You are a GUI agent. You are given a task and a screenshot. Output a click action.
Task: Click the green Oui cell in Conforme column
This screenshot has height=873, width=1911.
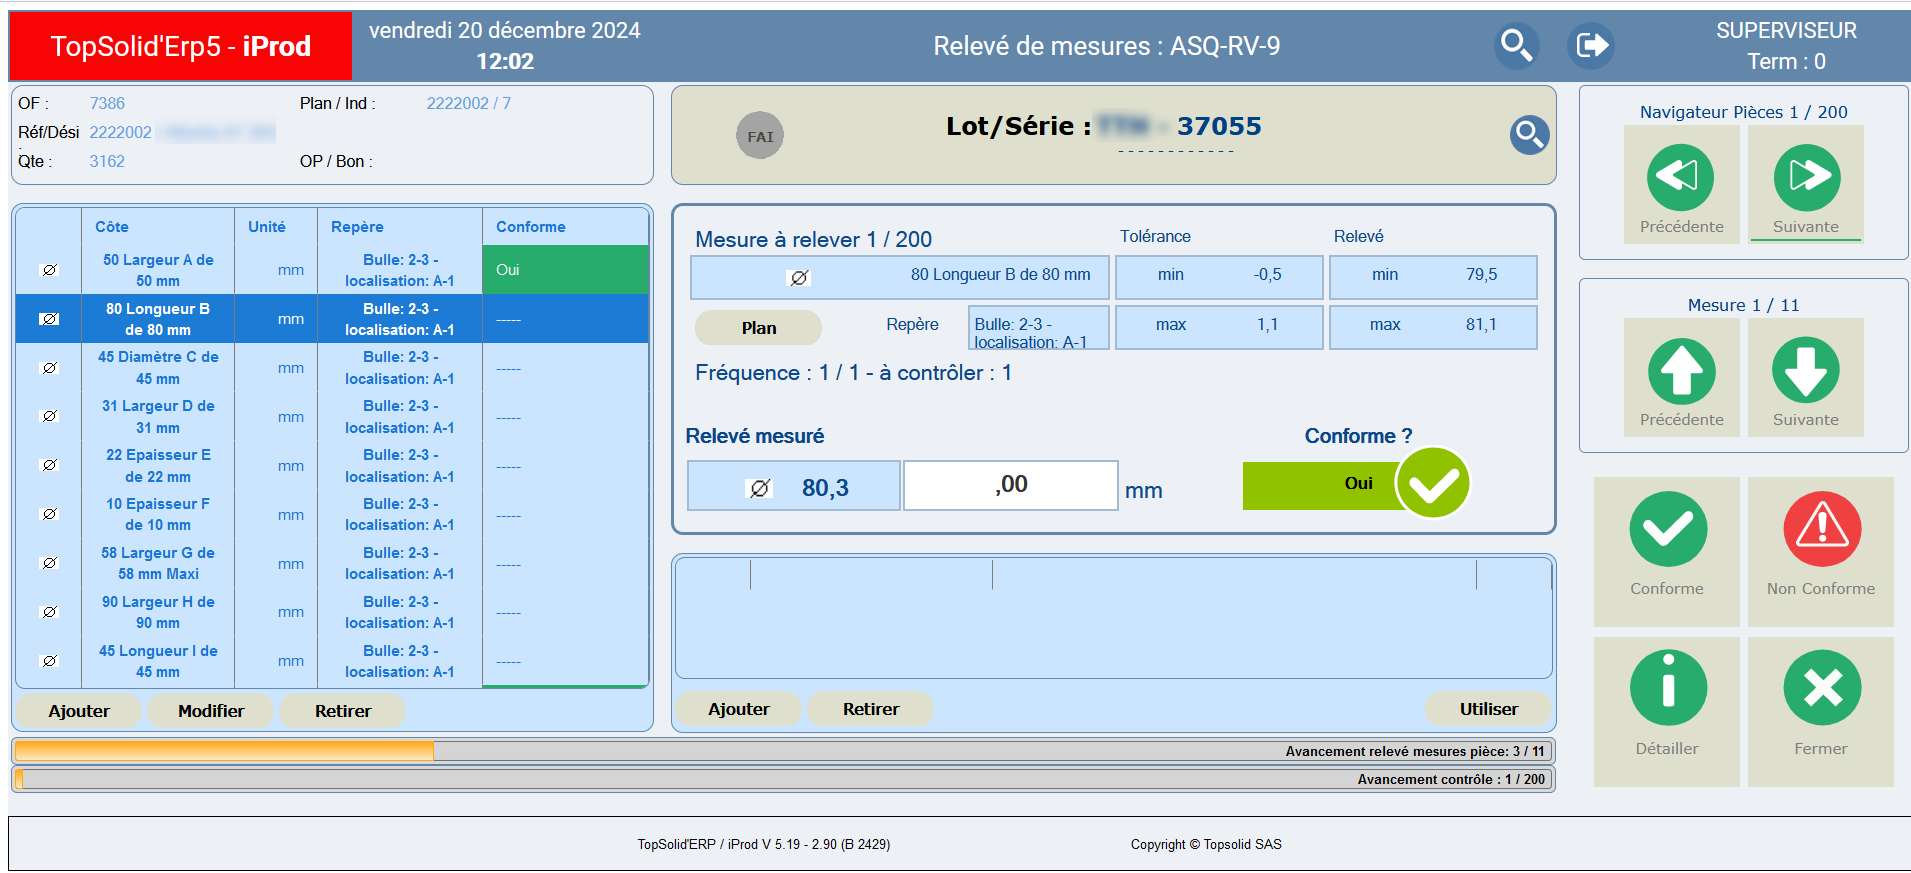(565, 270)
